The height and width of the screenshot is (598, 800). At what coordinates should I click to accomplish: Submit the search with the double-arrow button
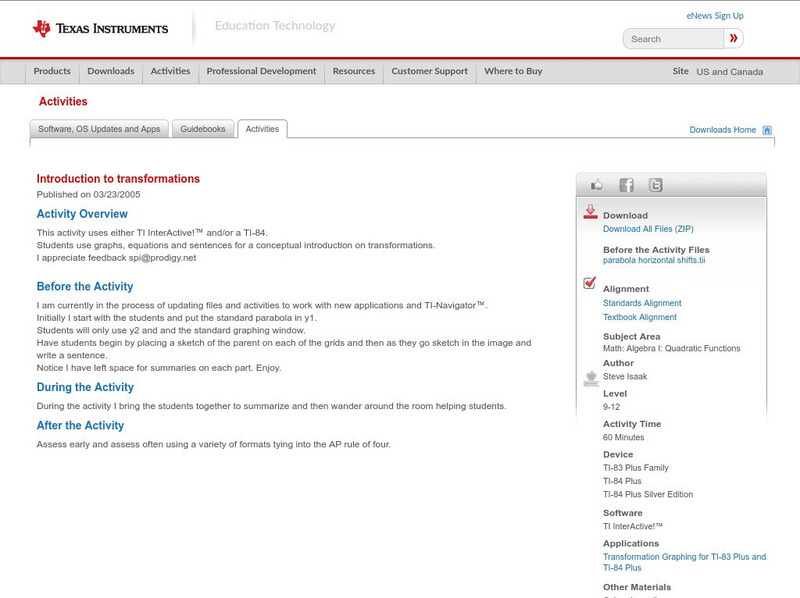(733, 38)
